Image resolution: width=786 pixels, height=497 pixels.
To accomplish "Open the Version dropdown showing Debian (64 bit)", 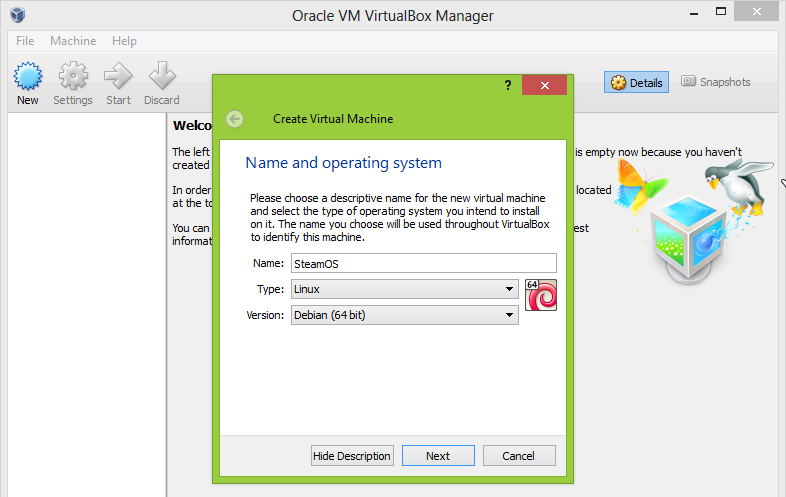I will click(405, 315).
